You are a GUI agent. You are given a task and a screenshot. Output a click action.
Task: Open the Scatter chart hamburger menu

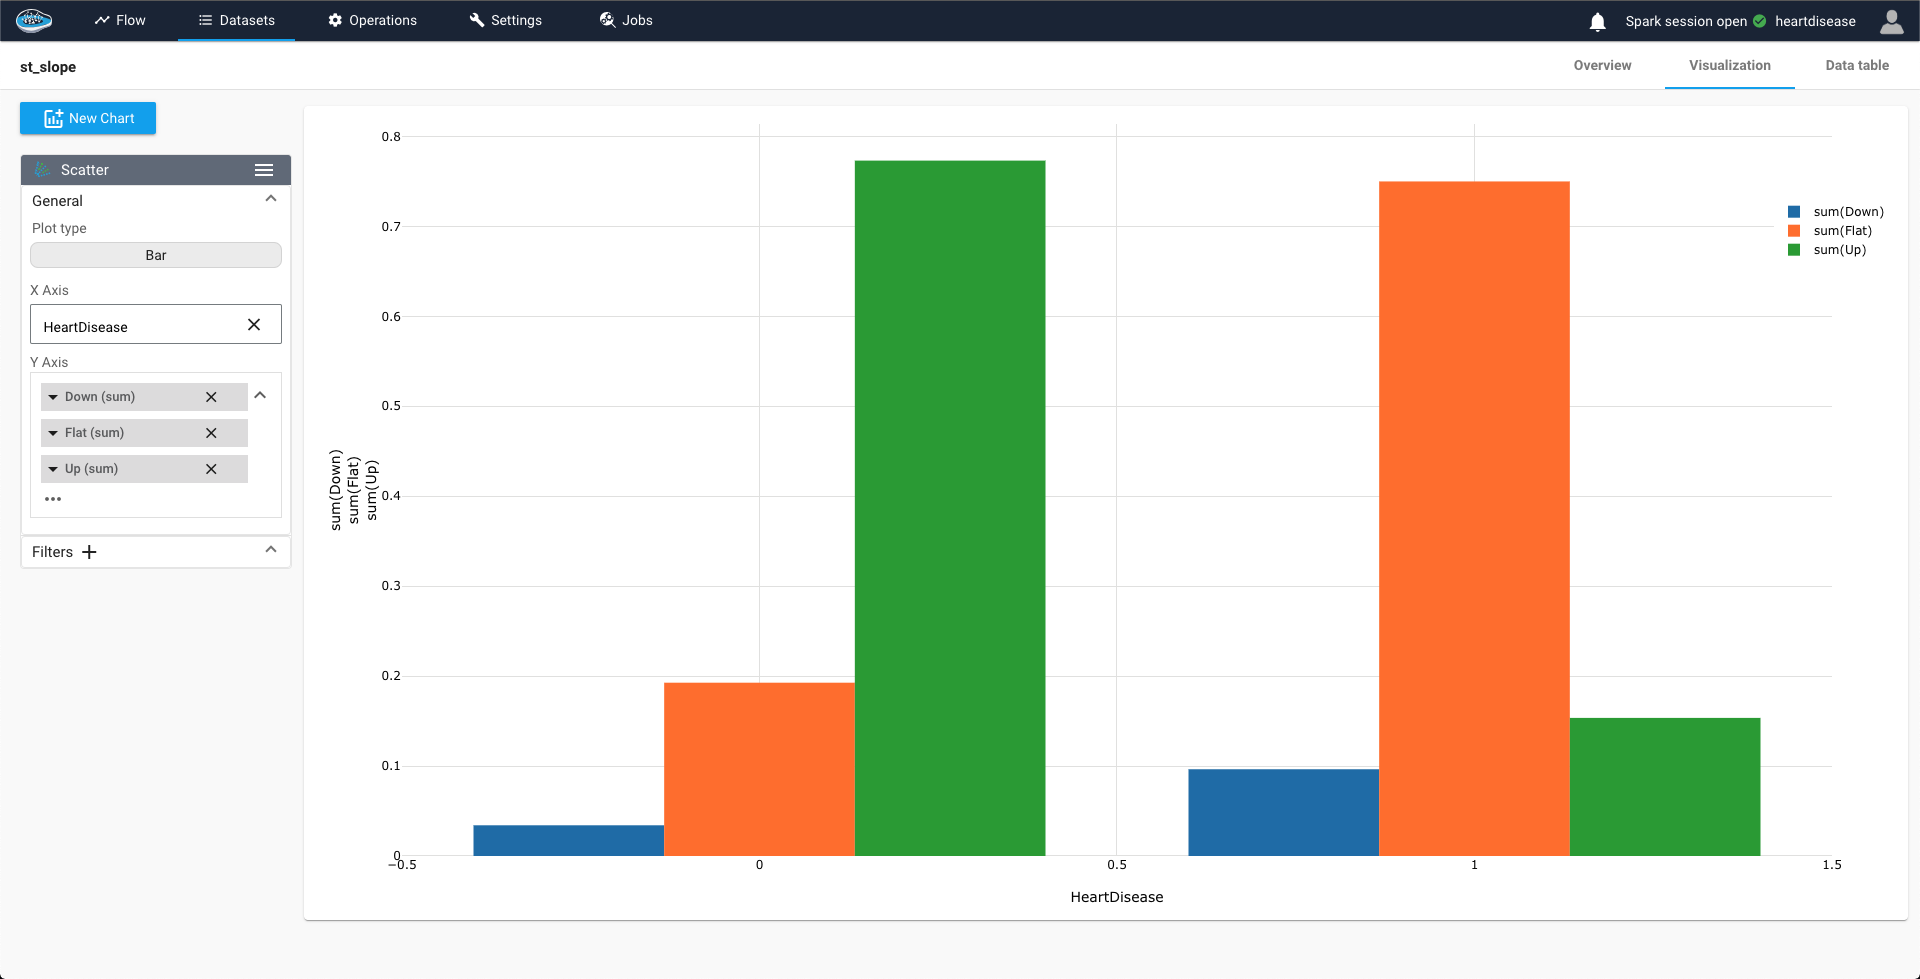264,170
